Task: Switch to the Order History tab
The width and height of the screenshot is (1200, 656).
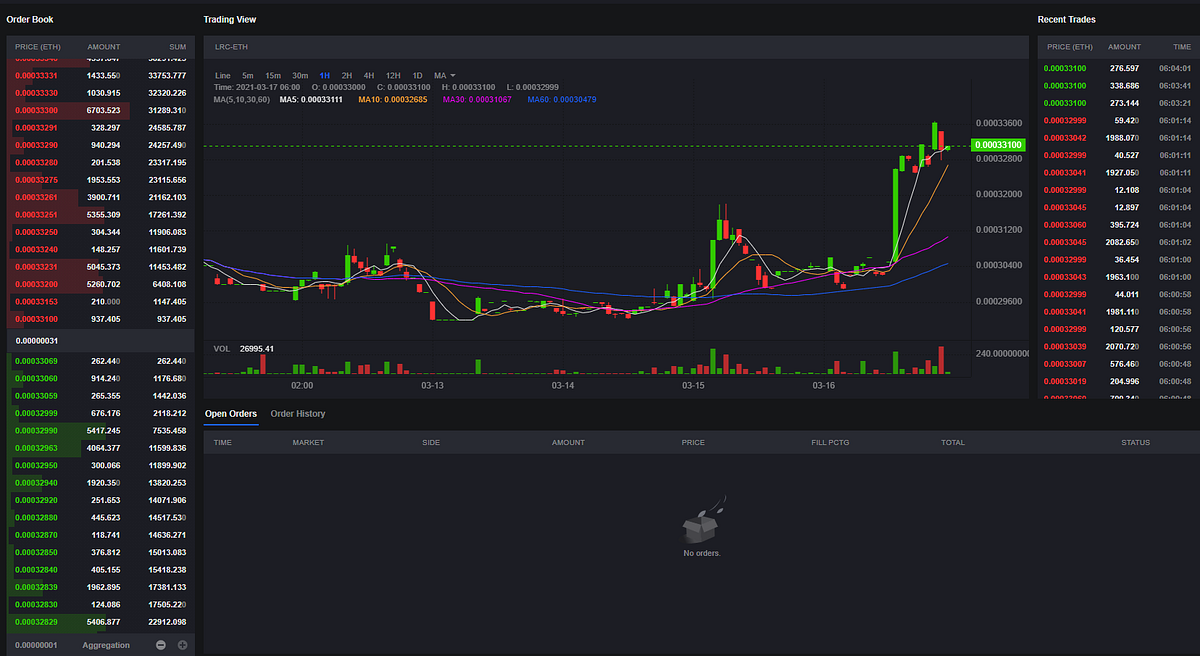Action: [x=298, y=414]
